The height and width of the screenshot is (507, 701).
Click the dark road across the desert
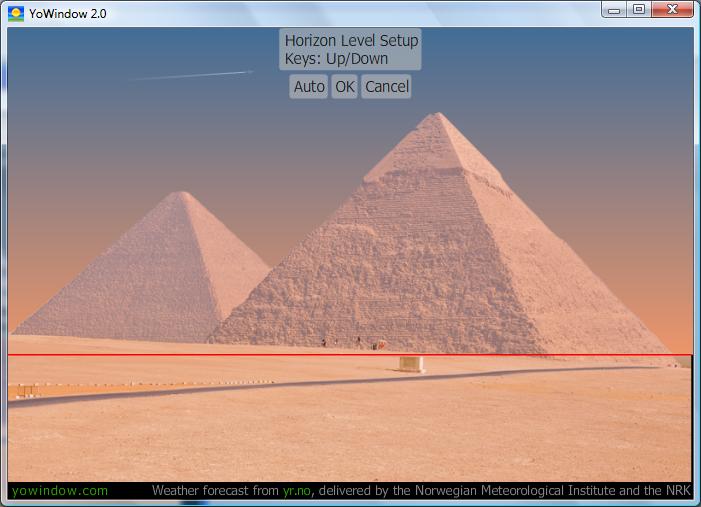click(x=300, y=380)
